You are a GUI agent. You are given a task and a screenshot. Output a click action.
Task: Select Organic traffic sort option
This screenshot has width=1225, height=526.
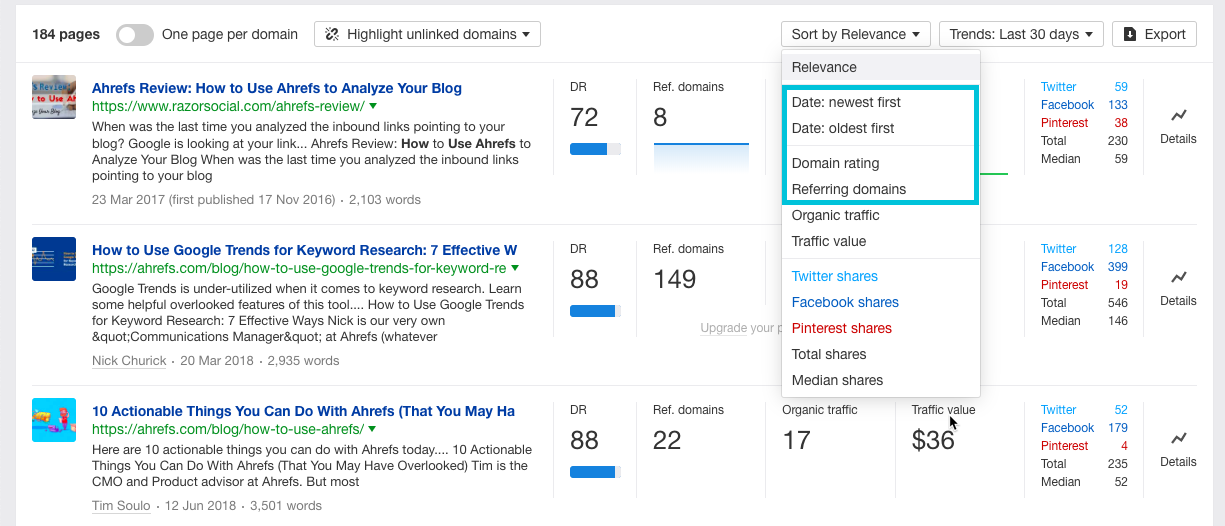pos(881,215)
